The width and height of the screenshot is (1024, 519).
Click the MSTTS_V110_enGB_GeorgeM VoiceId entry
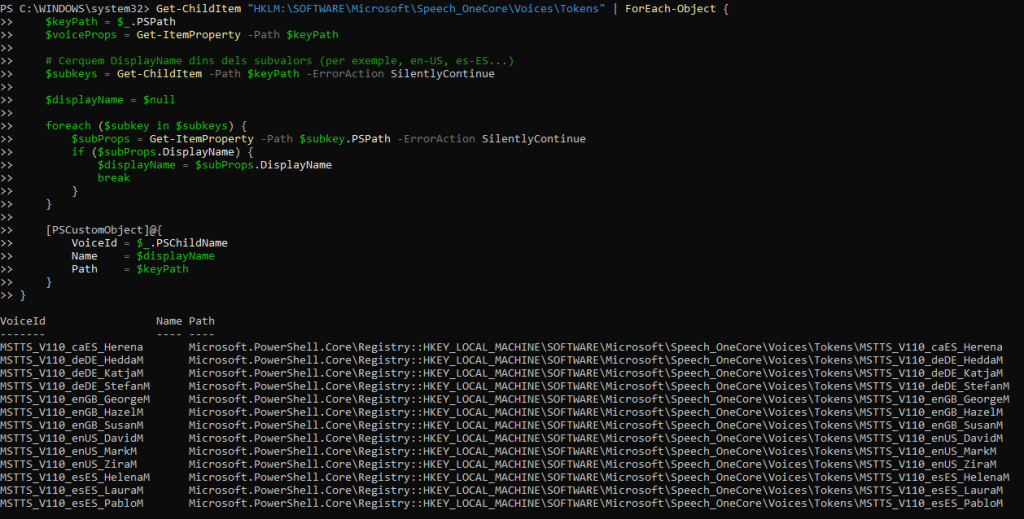[75, 400]
